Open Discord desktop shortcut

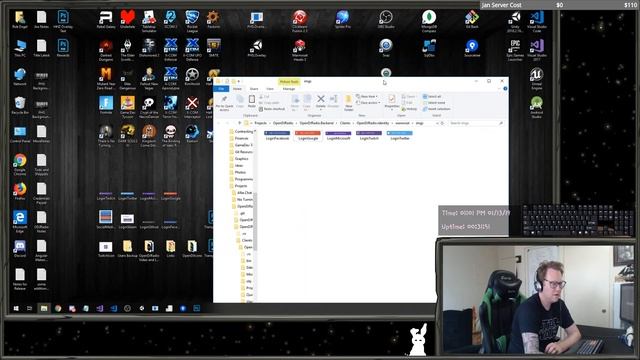coord(20,248)
